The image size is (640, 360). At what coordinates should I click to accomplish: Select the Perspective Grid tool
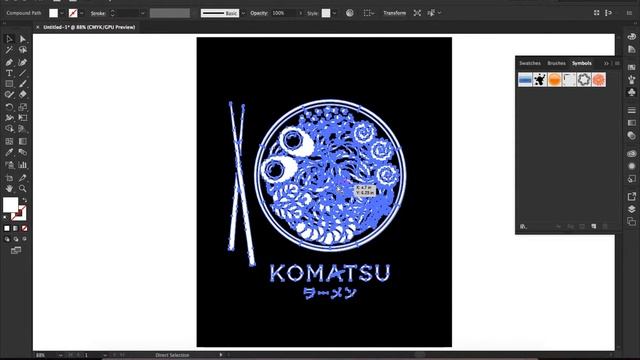click(22, 129)
